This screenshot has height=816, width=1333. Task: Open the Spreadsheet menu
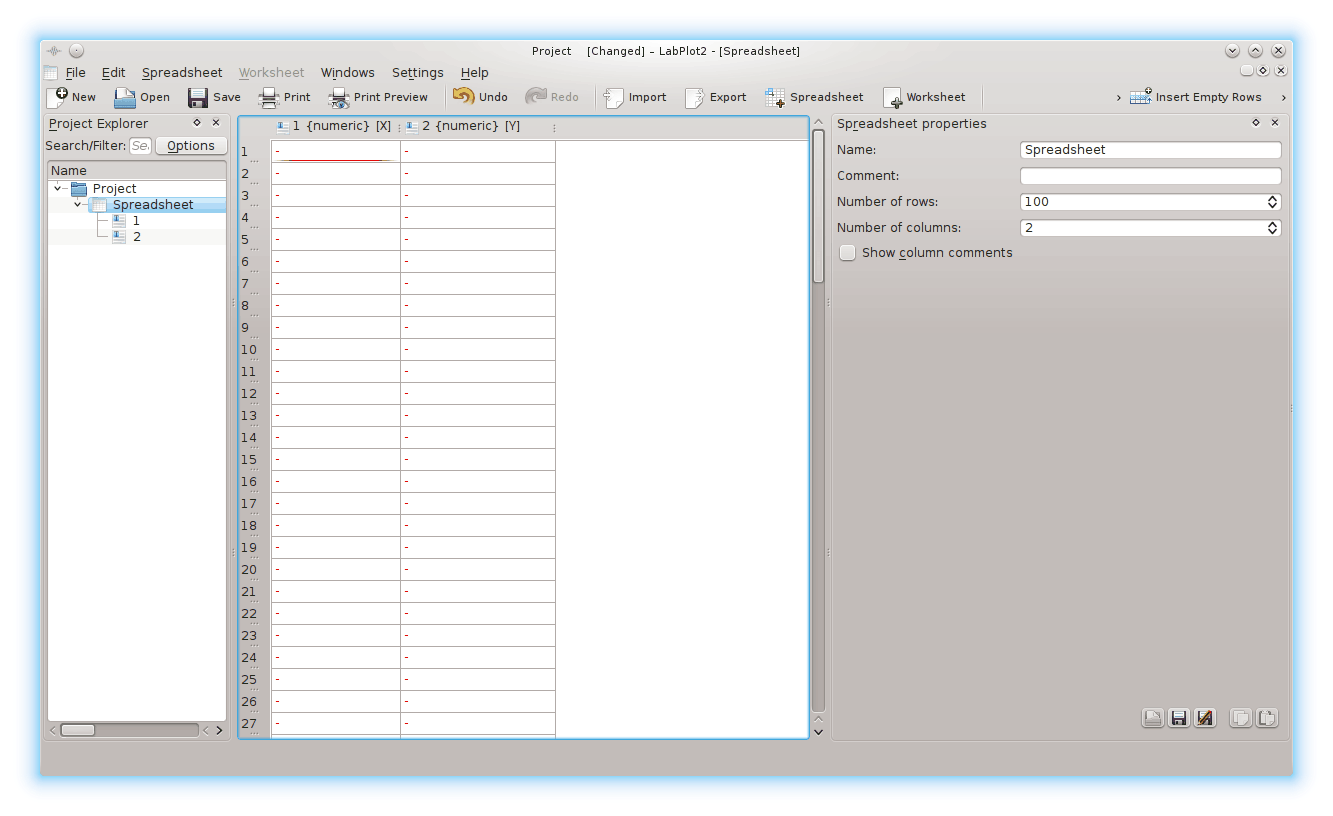tap(181, 73)
